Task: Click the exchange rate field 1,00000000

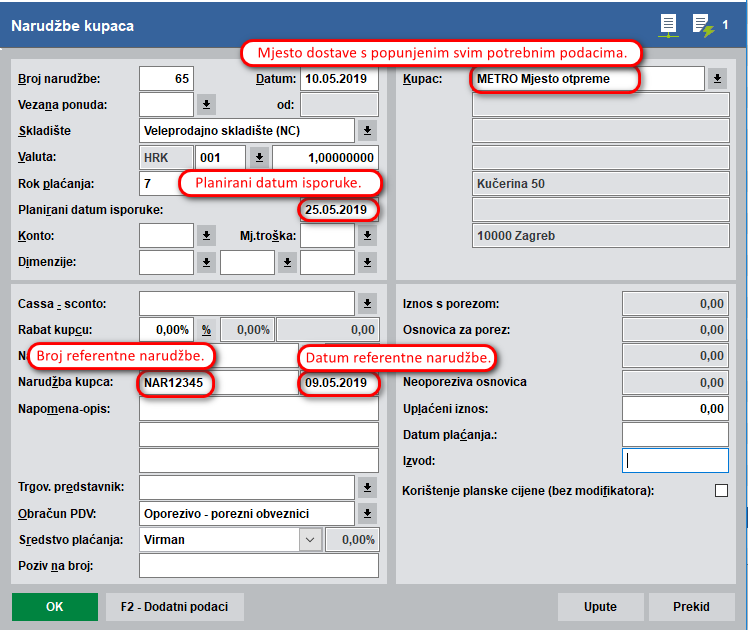Action: [x=325, y=157]
